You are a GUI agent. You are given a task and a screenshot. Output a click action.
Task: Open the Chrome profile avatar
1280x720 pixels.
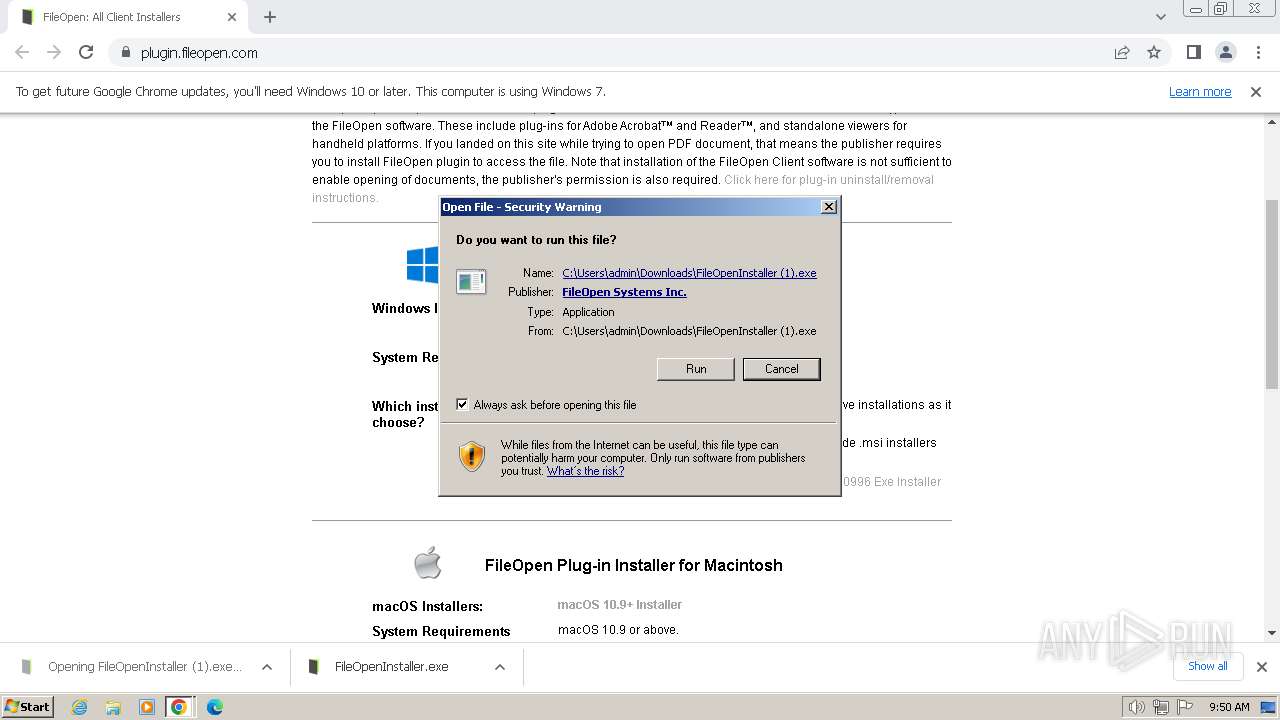(1225, 52)
